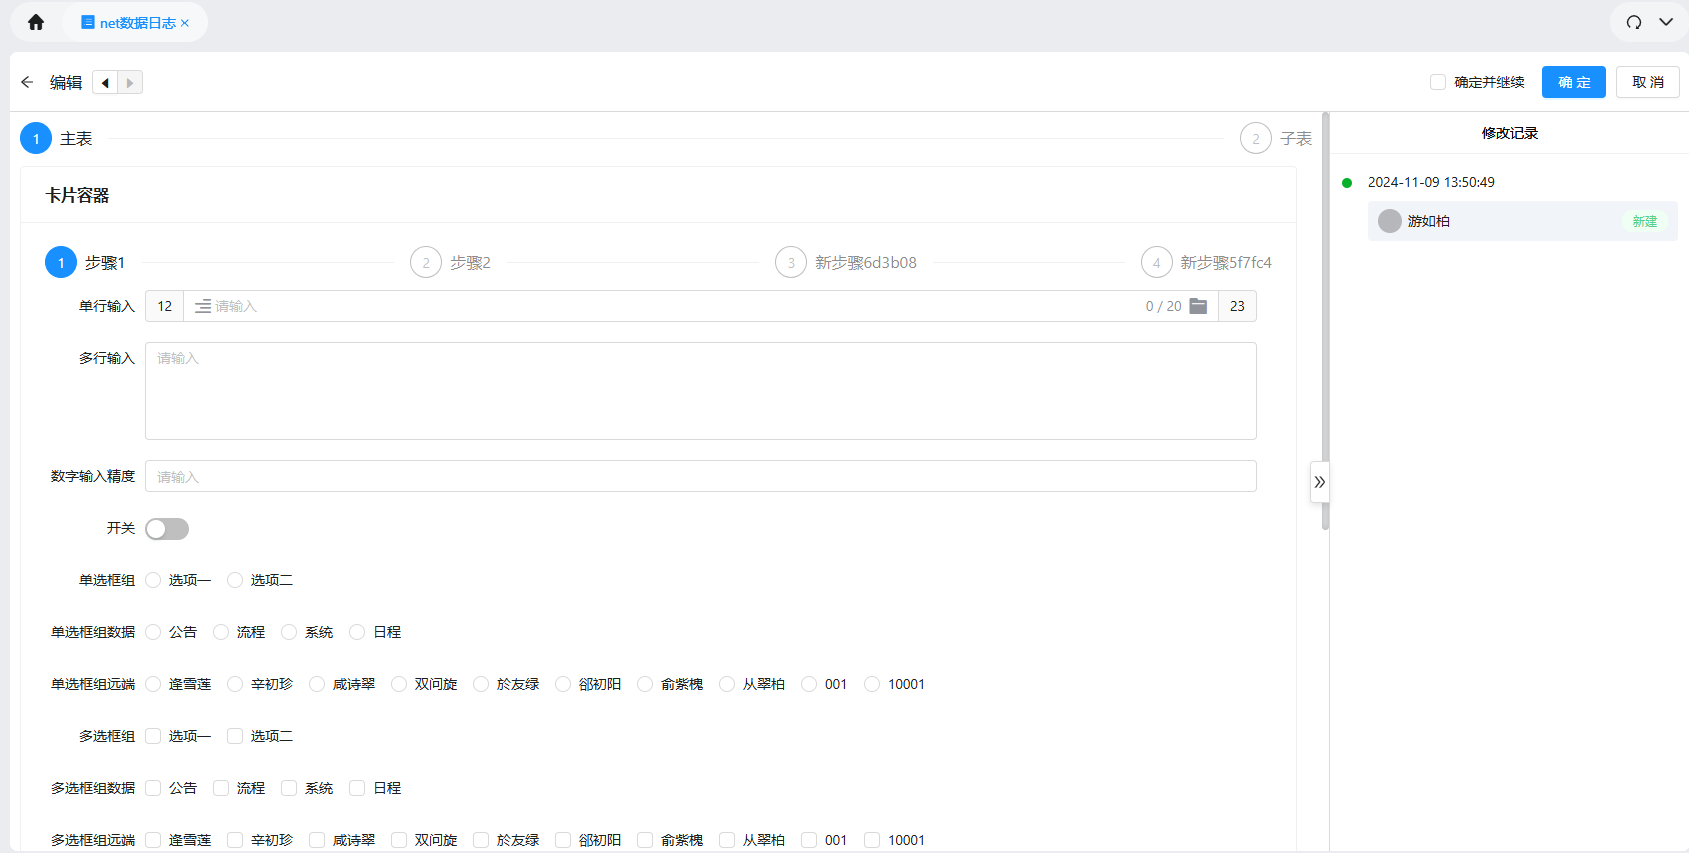The width and height of the screenshot is (1689, 853).
Task: Go to previous record arrow
Action: click(x=105, y=82)
